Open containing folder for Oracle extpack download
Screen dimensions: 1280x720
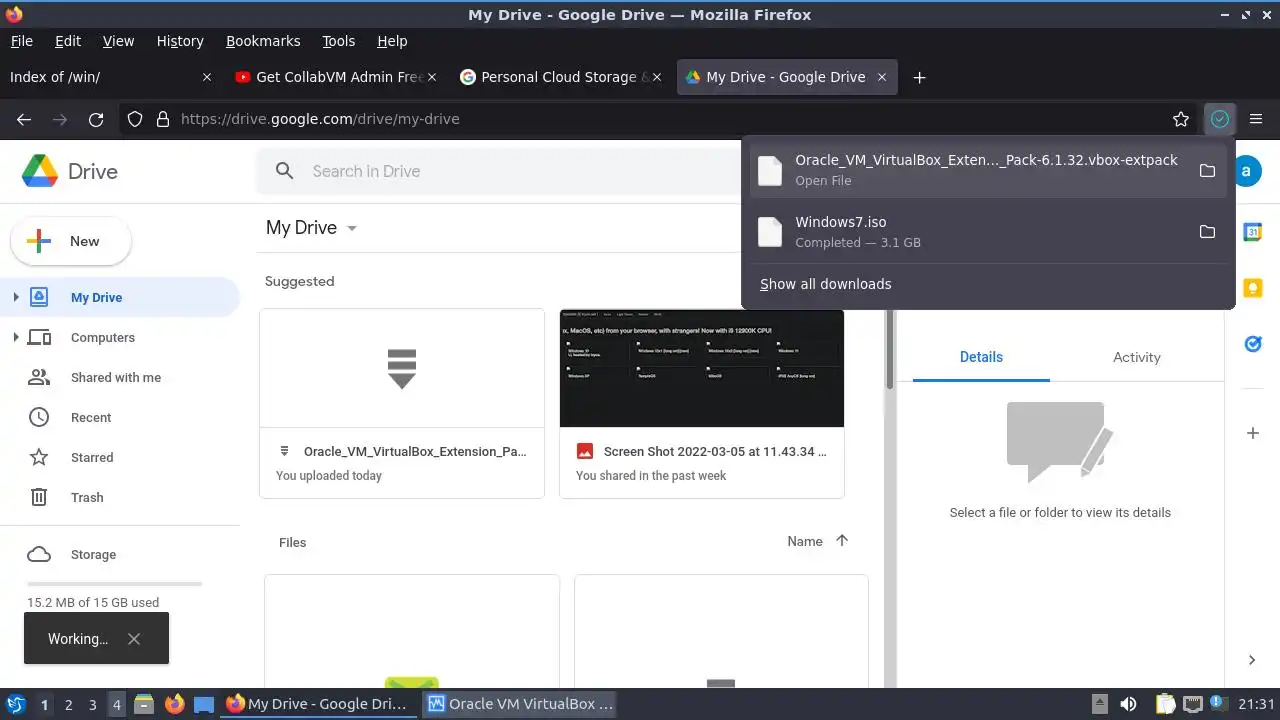[1207, 170]
